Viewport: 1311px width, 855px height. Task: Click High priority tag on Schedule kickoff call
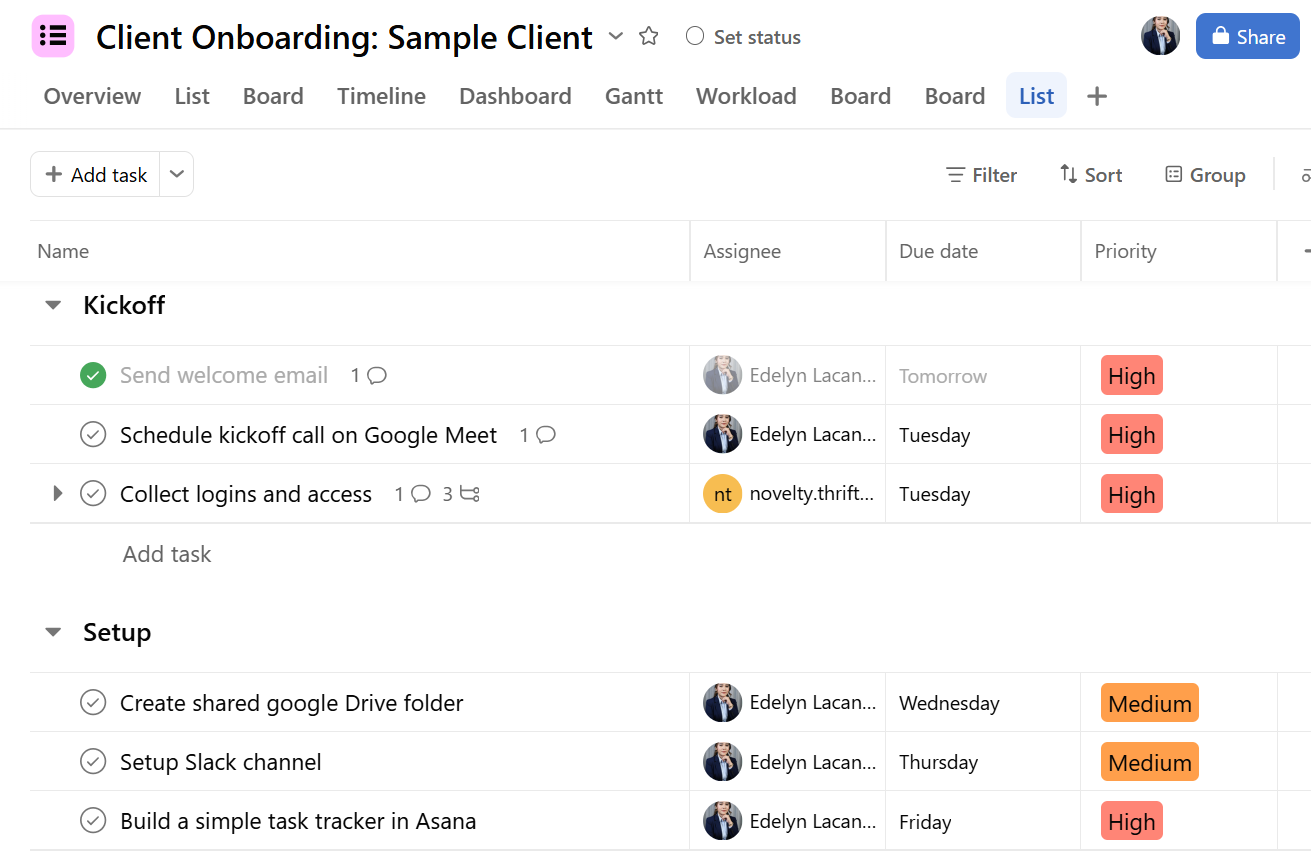click(x=1132, y=435)
